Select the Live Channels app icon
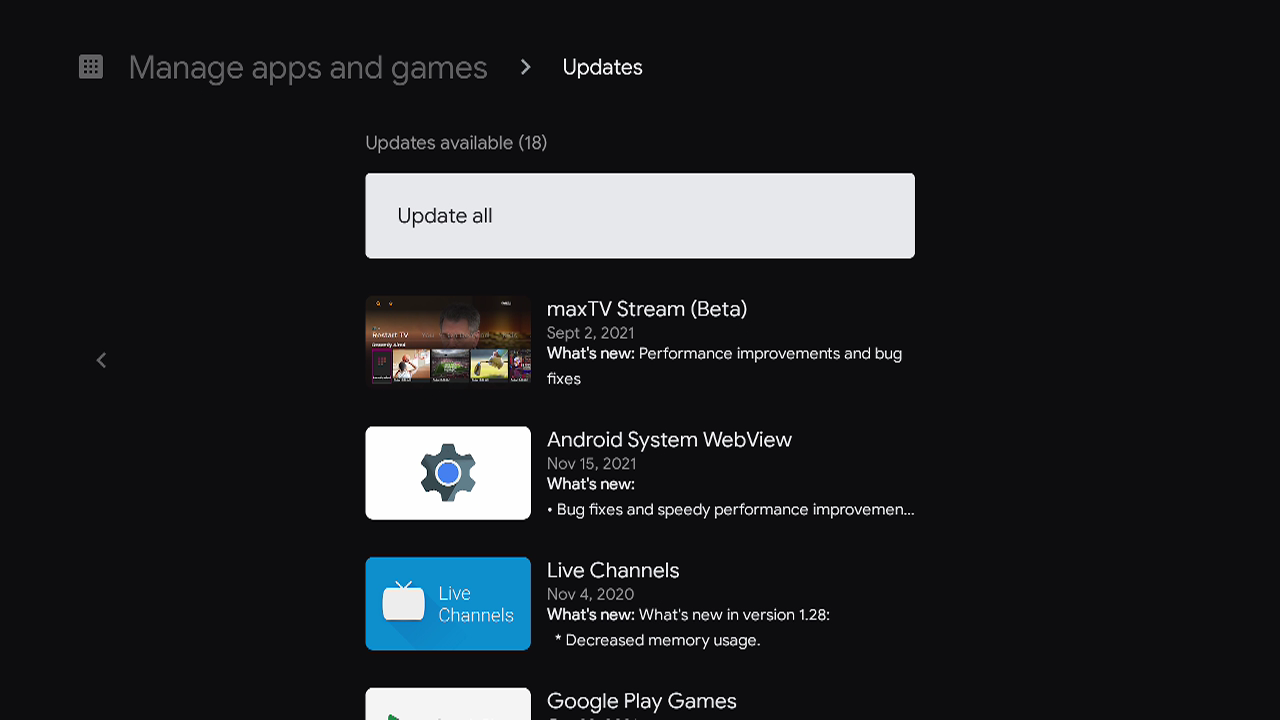This screenshot has width=1280, height=720. [447, 603]
